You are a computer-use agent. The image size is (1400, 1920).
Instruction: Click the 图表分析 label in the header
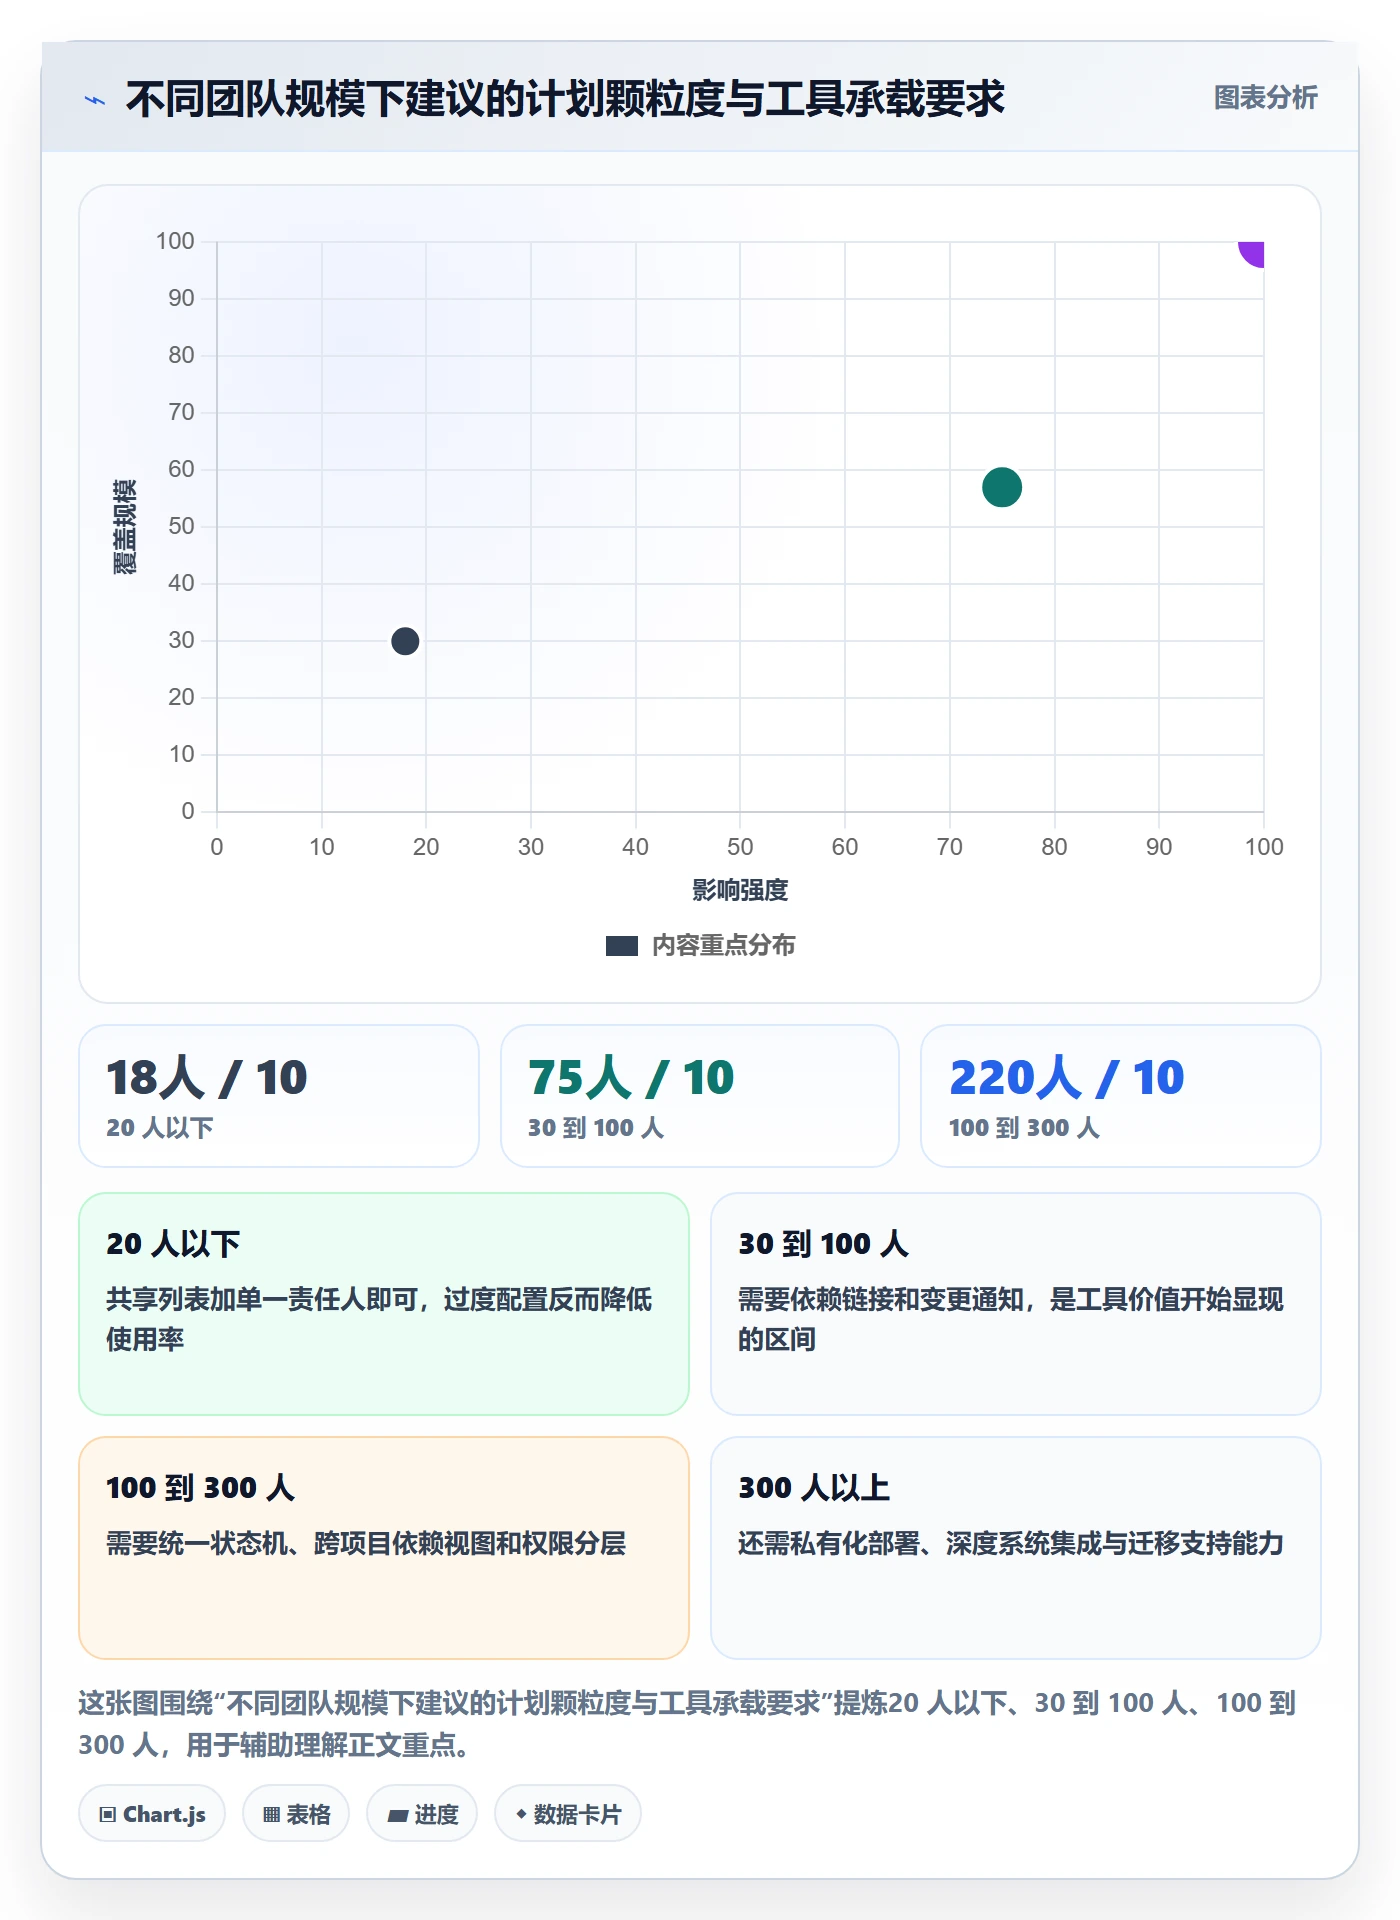coord(1265,98)
